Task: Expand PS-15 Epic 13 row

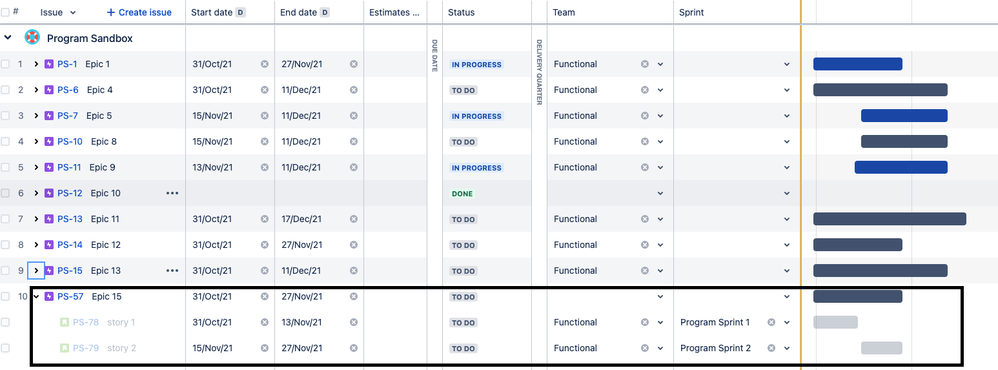Action: 36,271
